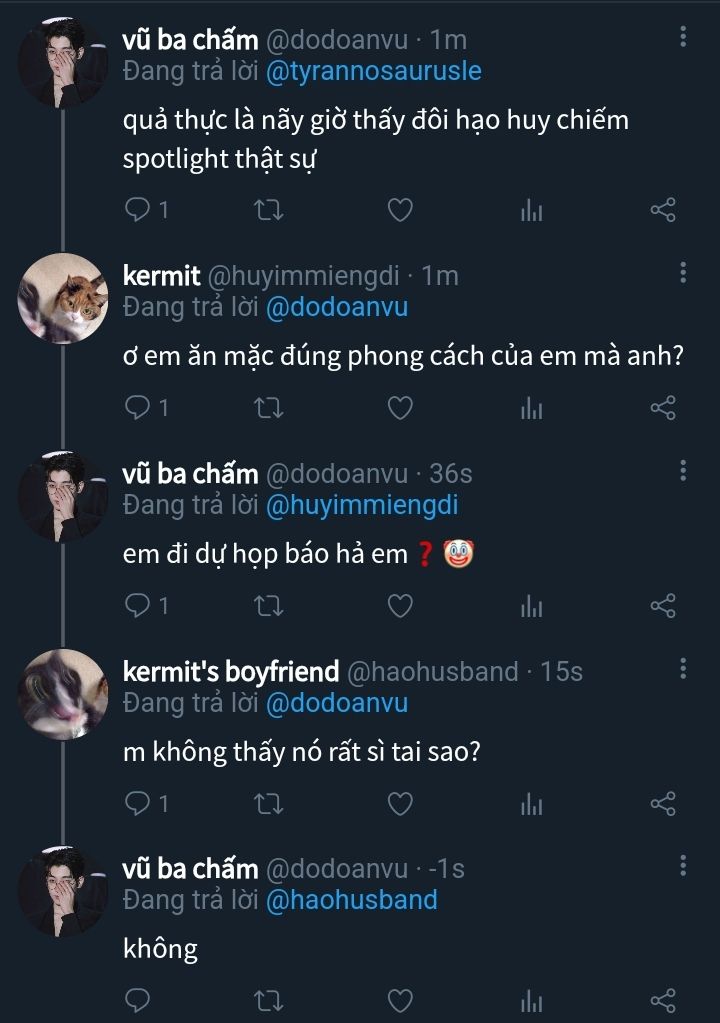Like kermit's boyfriend's reply tweet

[x=400, y=804]
